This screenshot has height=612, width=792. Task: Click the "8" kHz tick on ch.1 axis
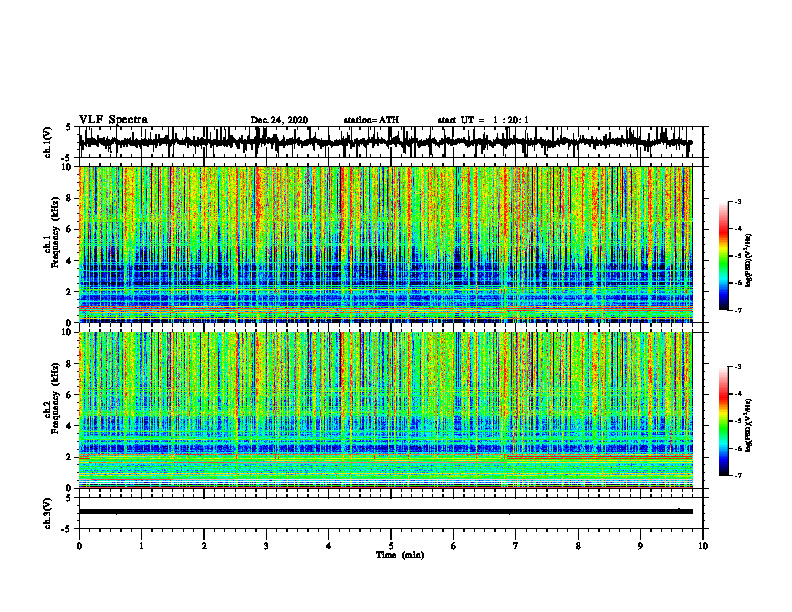click(x=69, y=198)
